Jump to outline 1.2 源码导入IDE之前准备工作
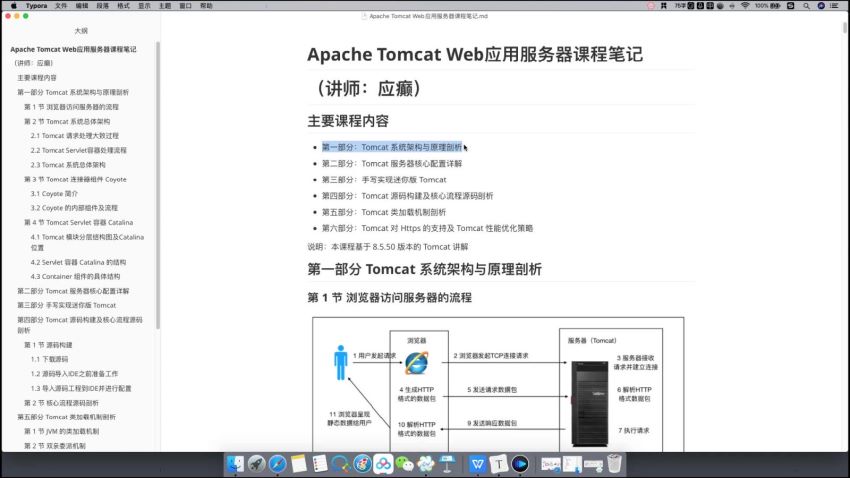This screenshot has width=850, height=478. click(x=74, y=374)
